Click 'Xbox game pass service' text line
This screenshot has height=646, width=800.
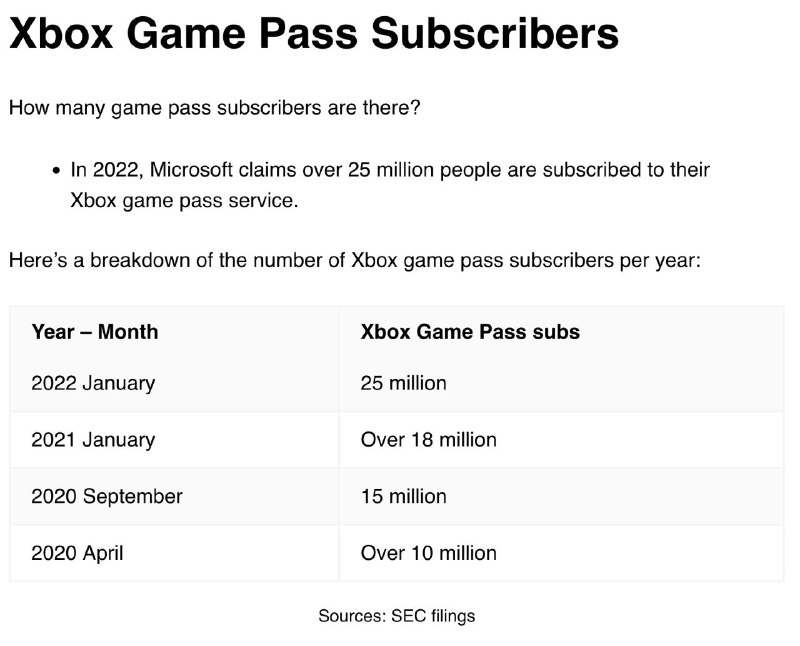coord(184,201)
